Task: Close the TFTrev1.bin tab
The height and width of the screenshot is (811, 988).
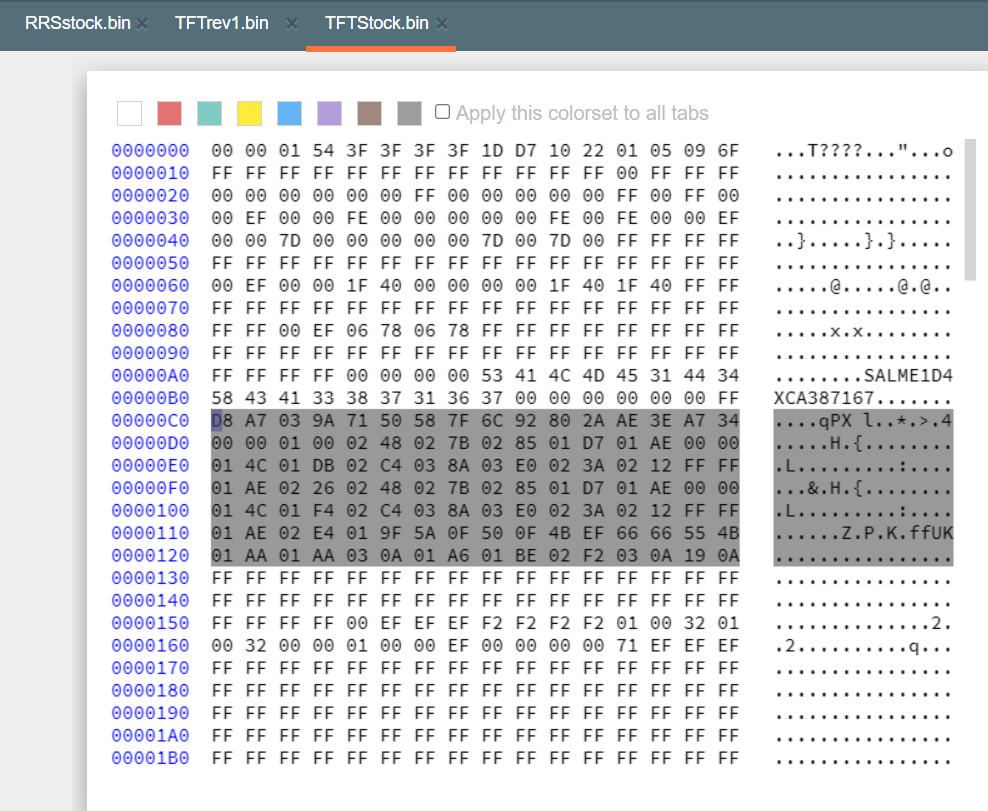Action: point(291,25)
